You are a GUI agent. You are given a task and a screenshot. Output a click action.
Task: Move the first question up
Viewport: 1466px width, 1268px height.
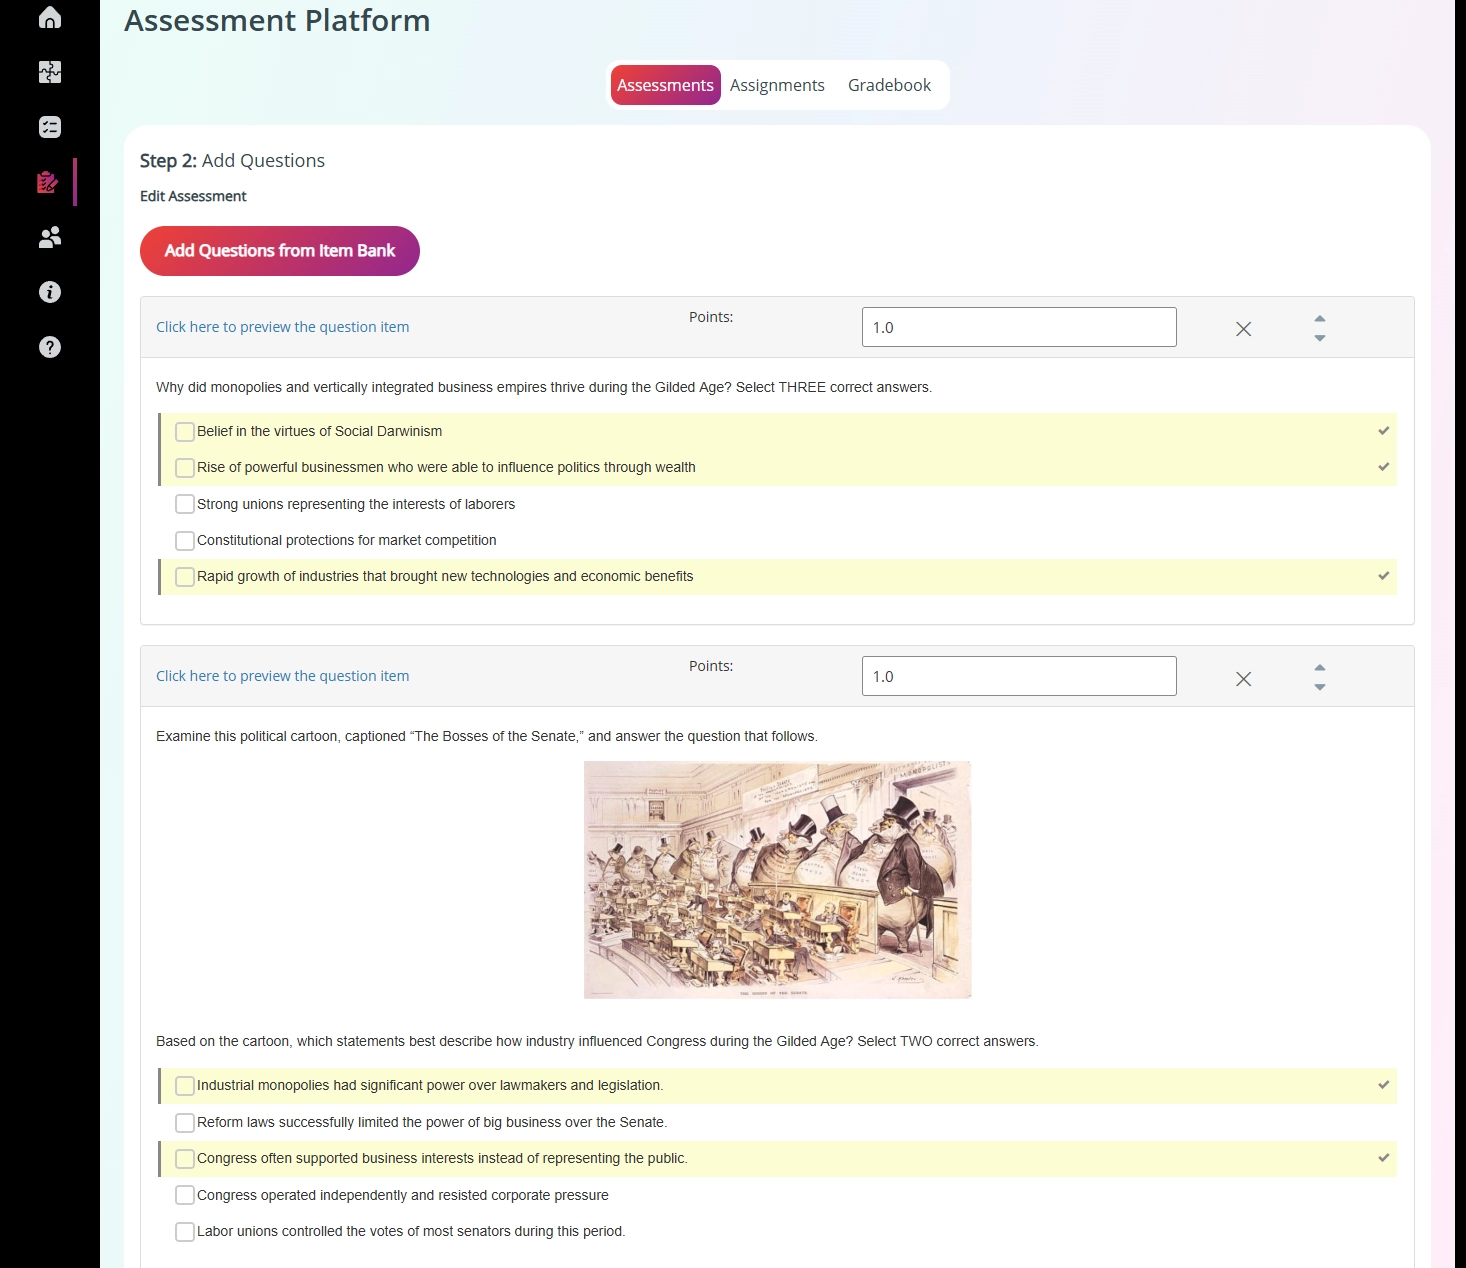tap(1320, 318)
